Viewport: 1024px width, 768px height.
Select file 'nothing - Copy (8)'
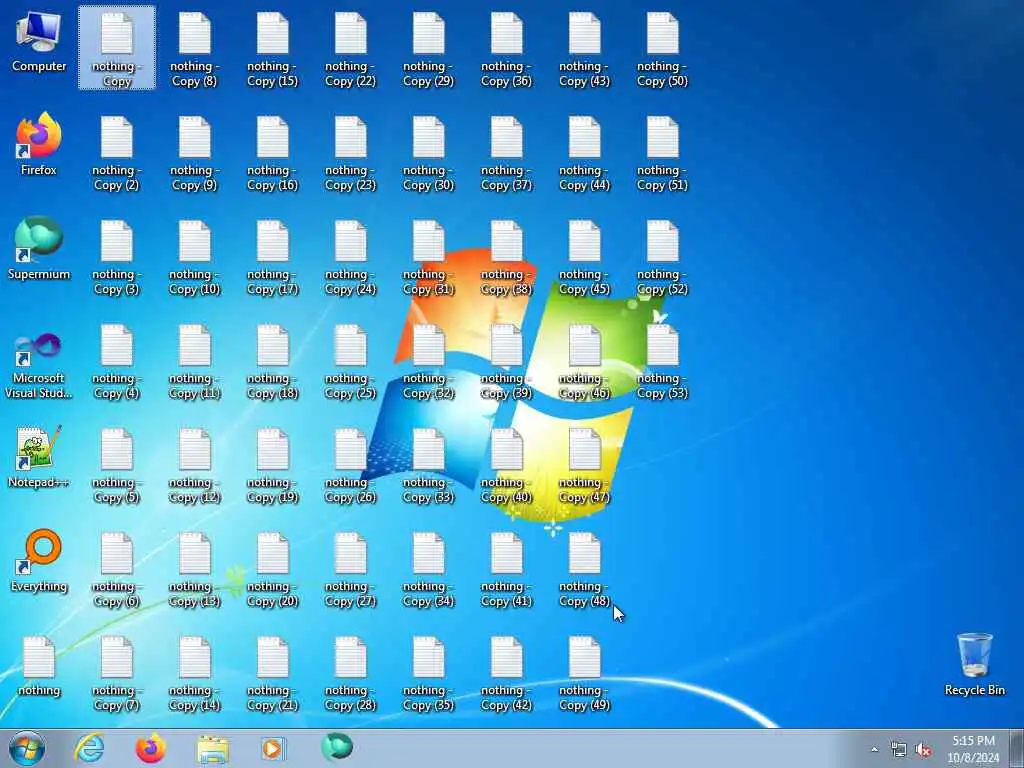pos(195,50)
